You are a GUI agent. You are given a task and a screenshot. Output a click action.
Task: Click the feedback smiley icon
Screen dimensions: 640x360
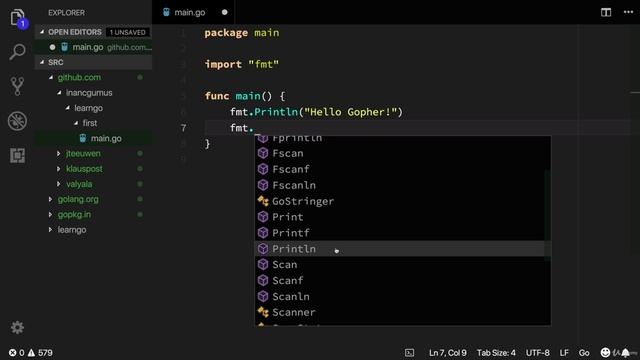coord(605,352)
